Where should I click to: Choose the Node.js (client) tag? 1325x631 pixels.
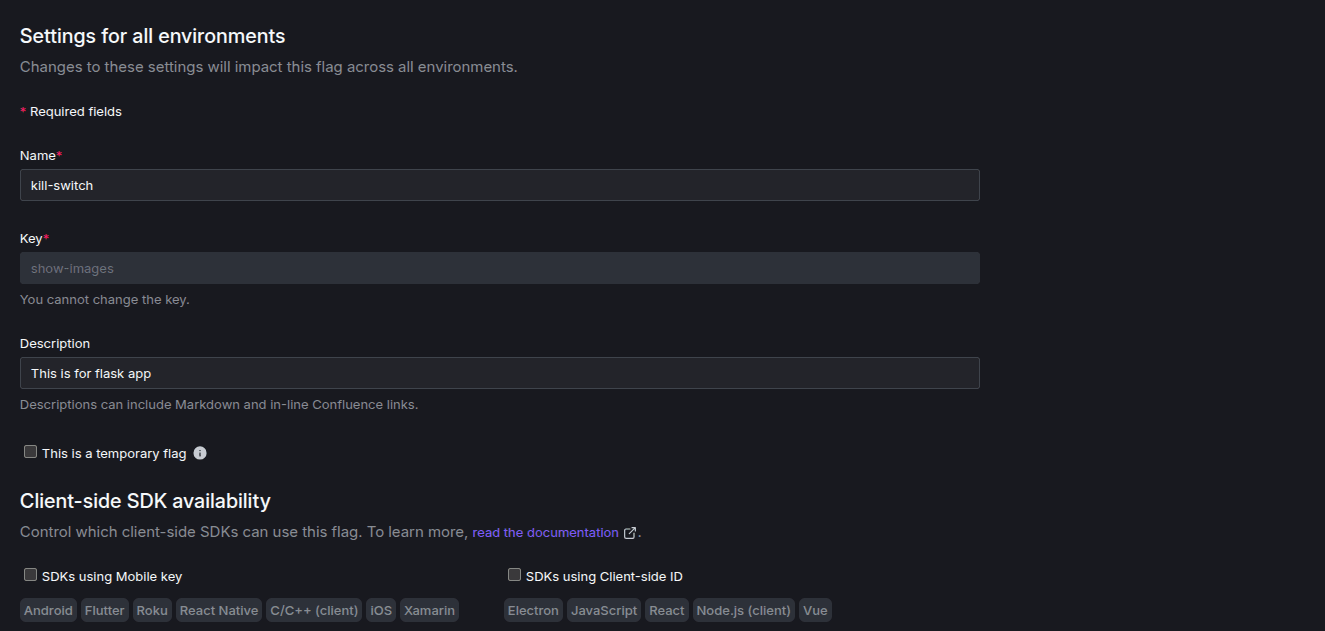tap(743, 610)
